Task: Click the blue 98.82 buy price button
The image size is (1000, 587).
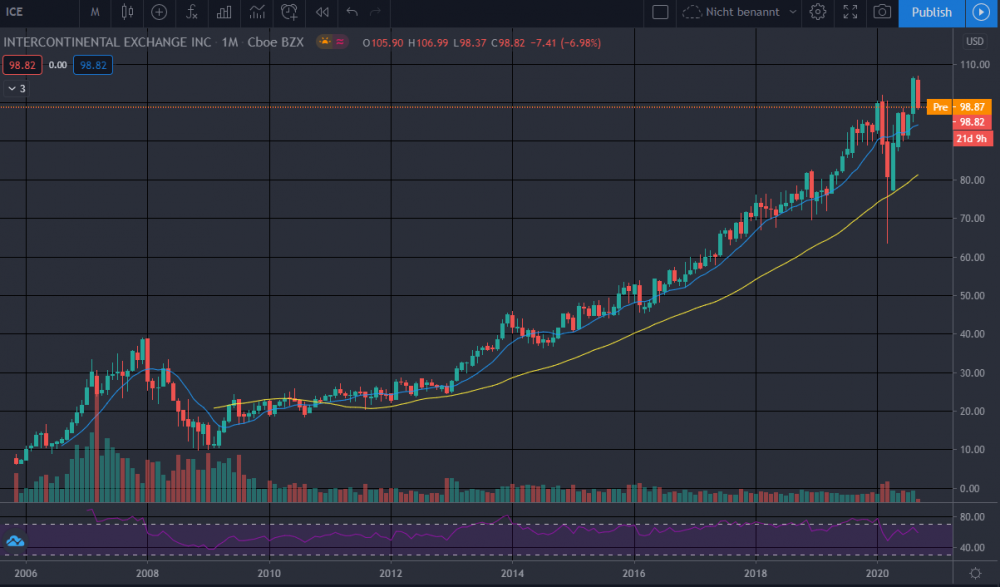Action: 92,65
